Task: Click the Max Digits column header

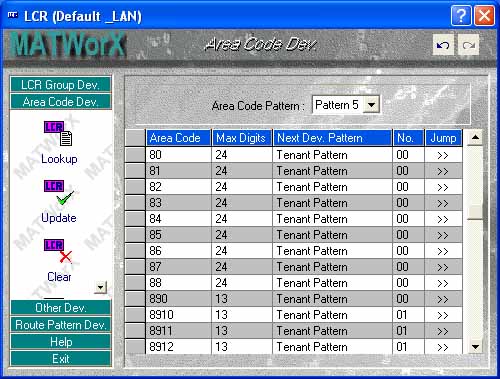Action: click(242, 138)
